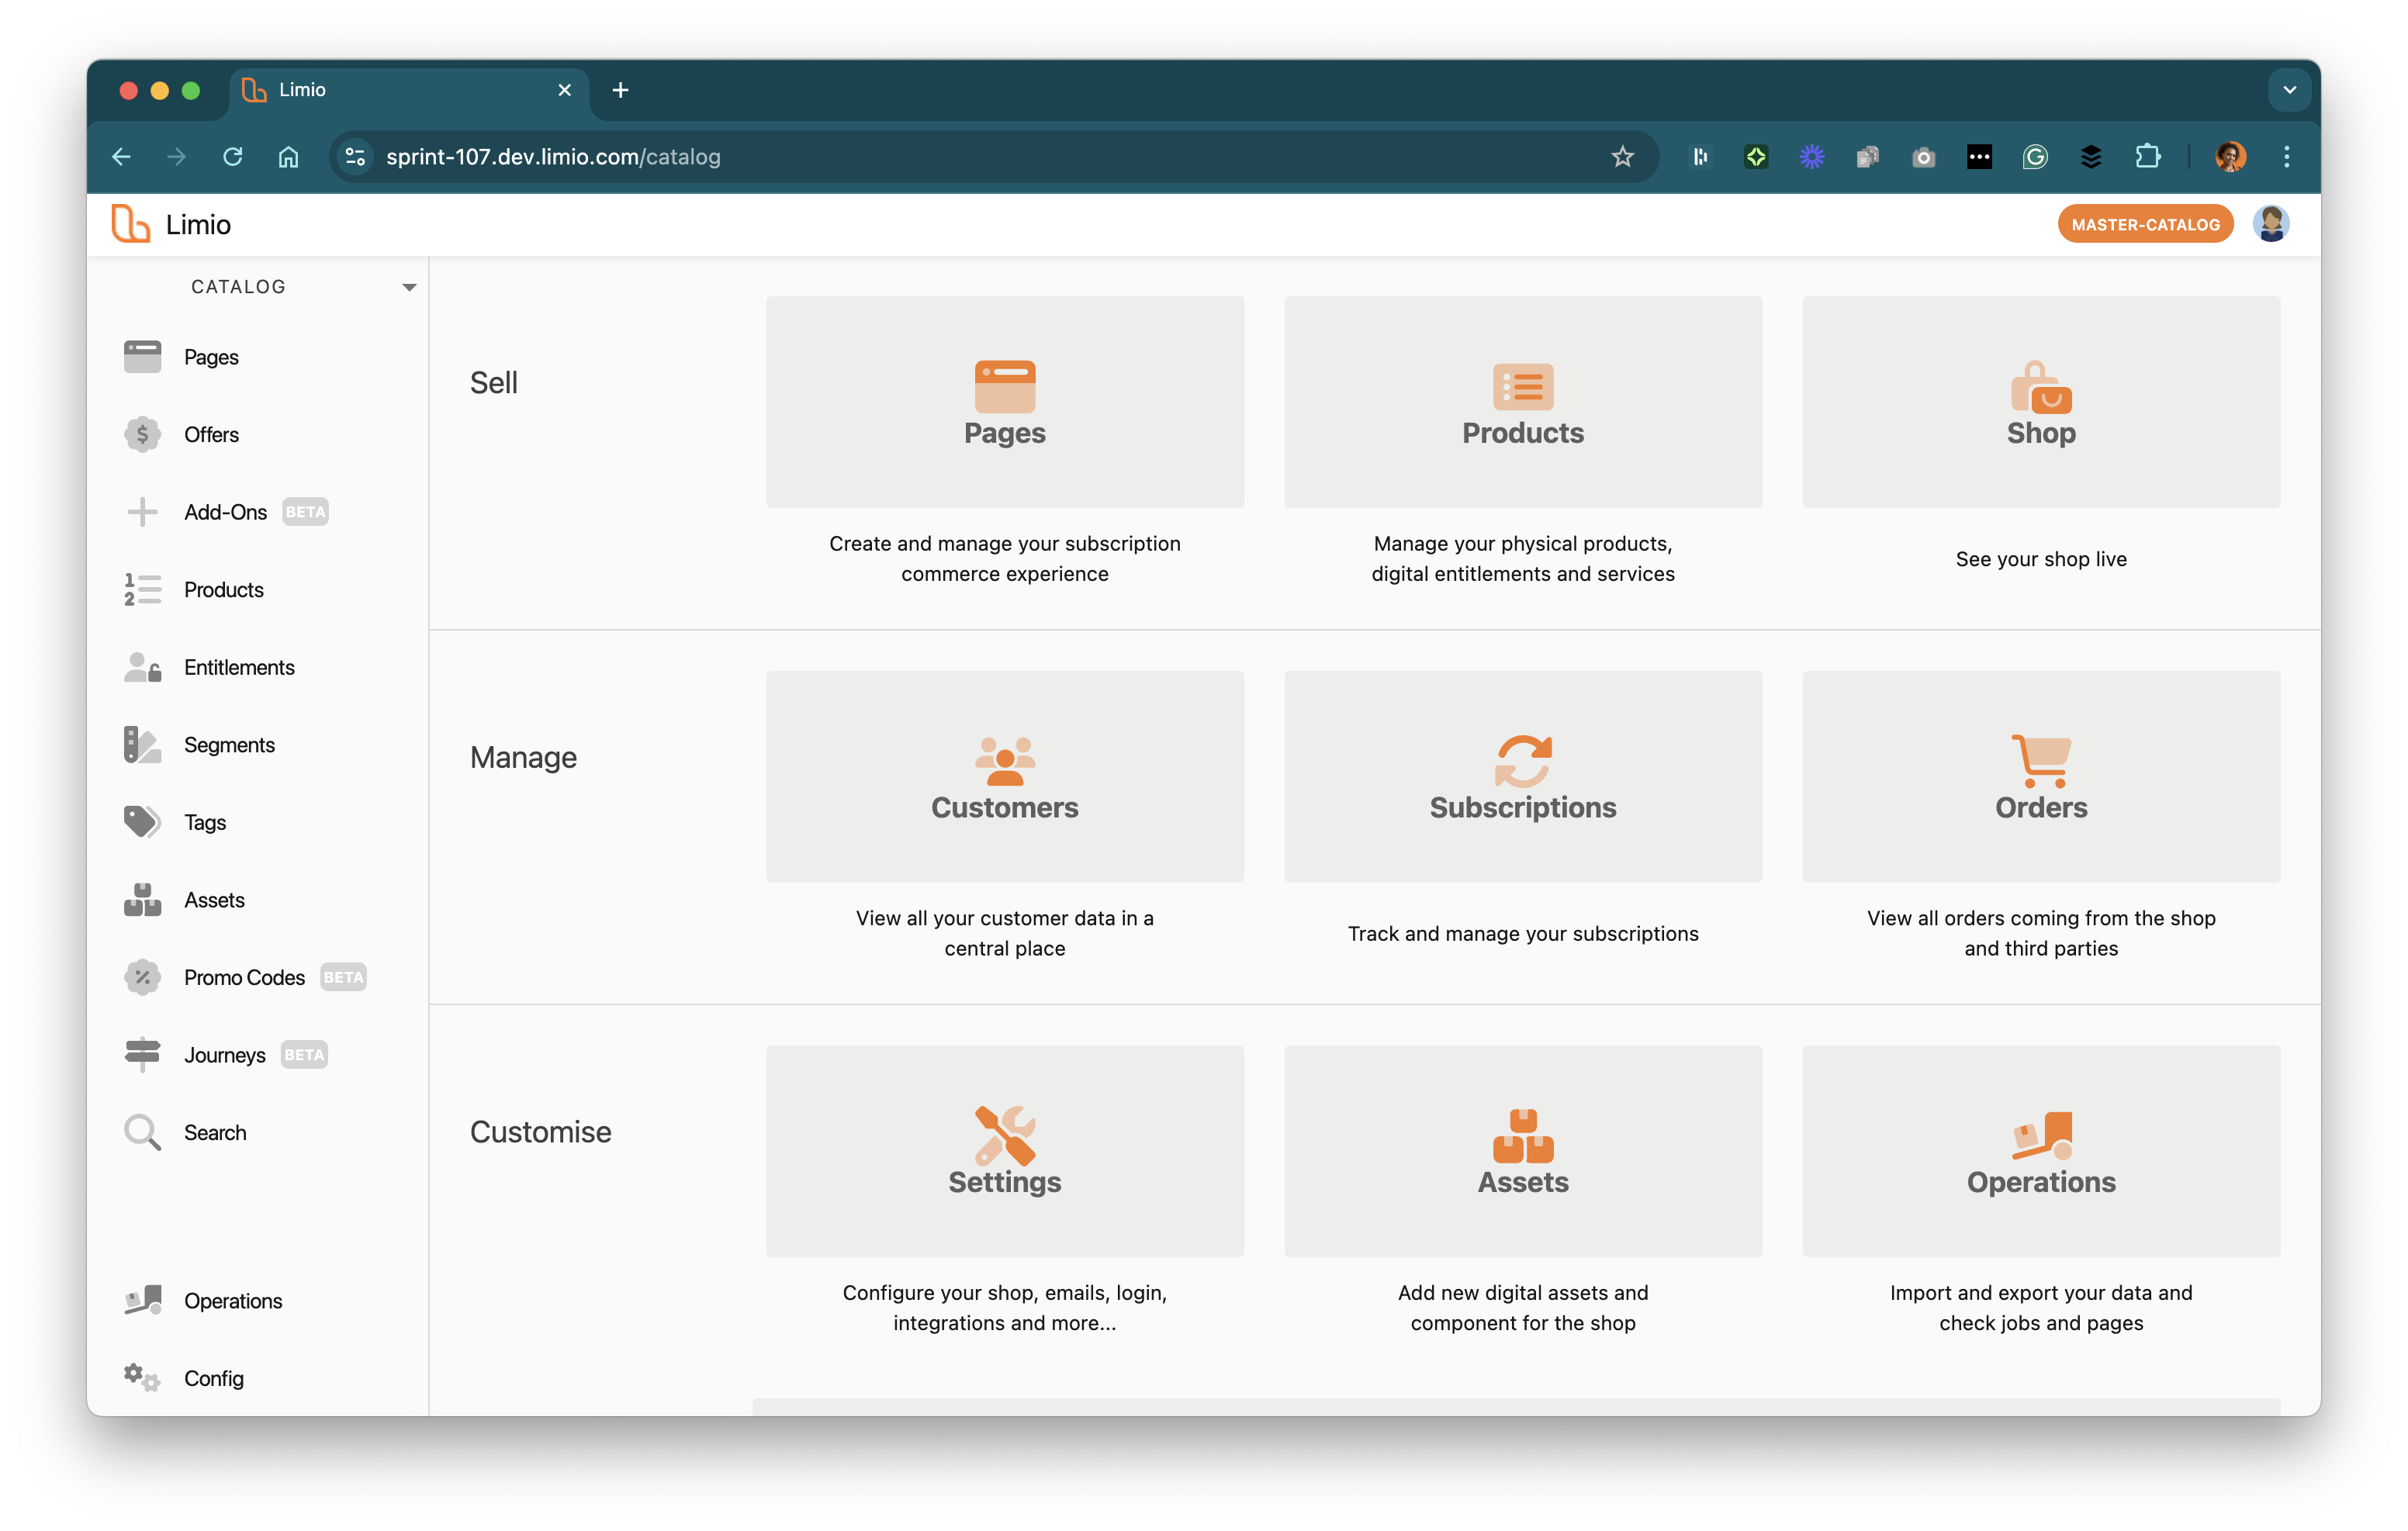This screenshot has height=1531, width=2408.
Task: Open the Pages card with orange window icon
Action: tap(1004, 402)
